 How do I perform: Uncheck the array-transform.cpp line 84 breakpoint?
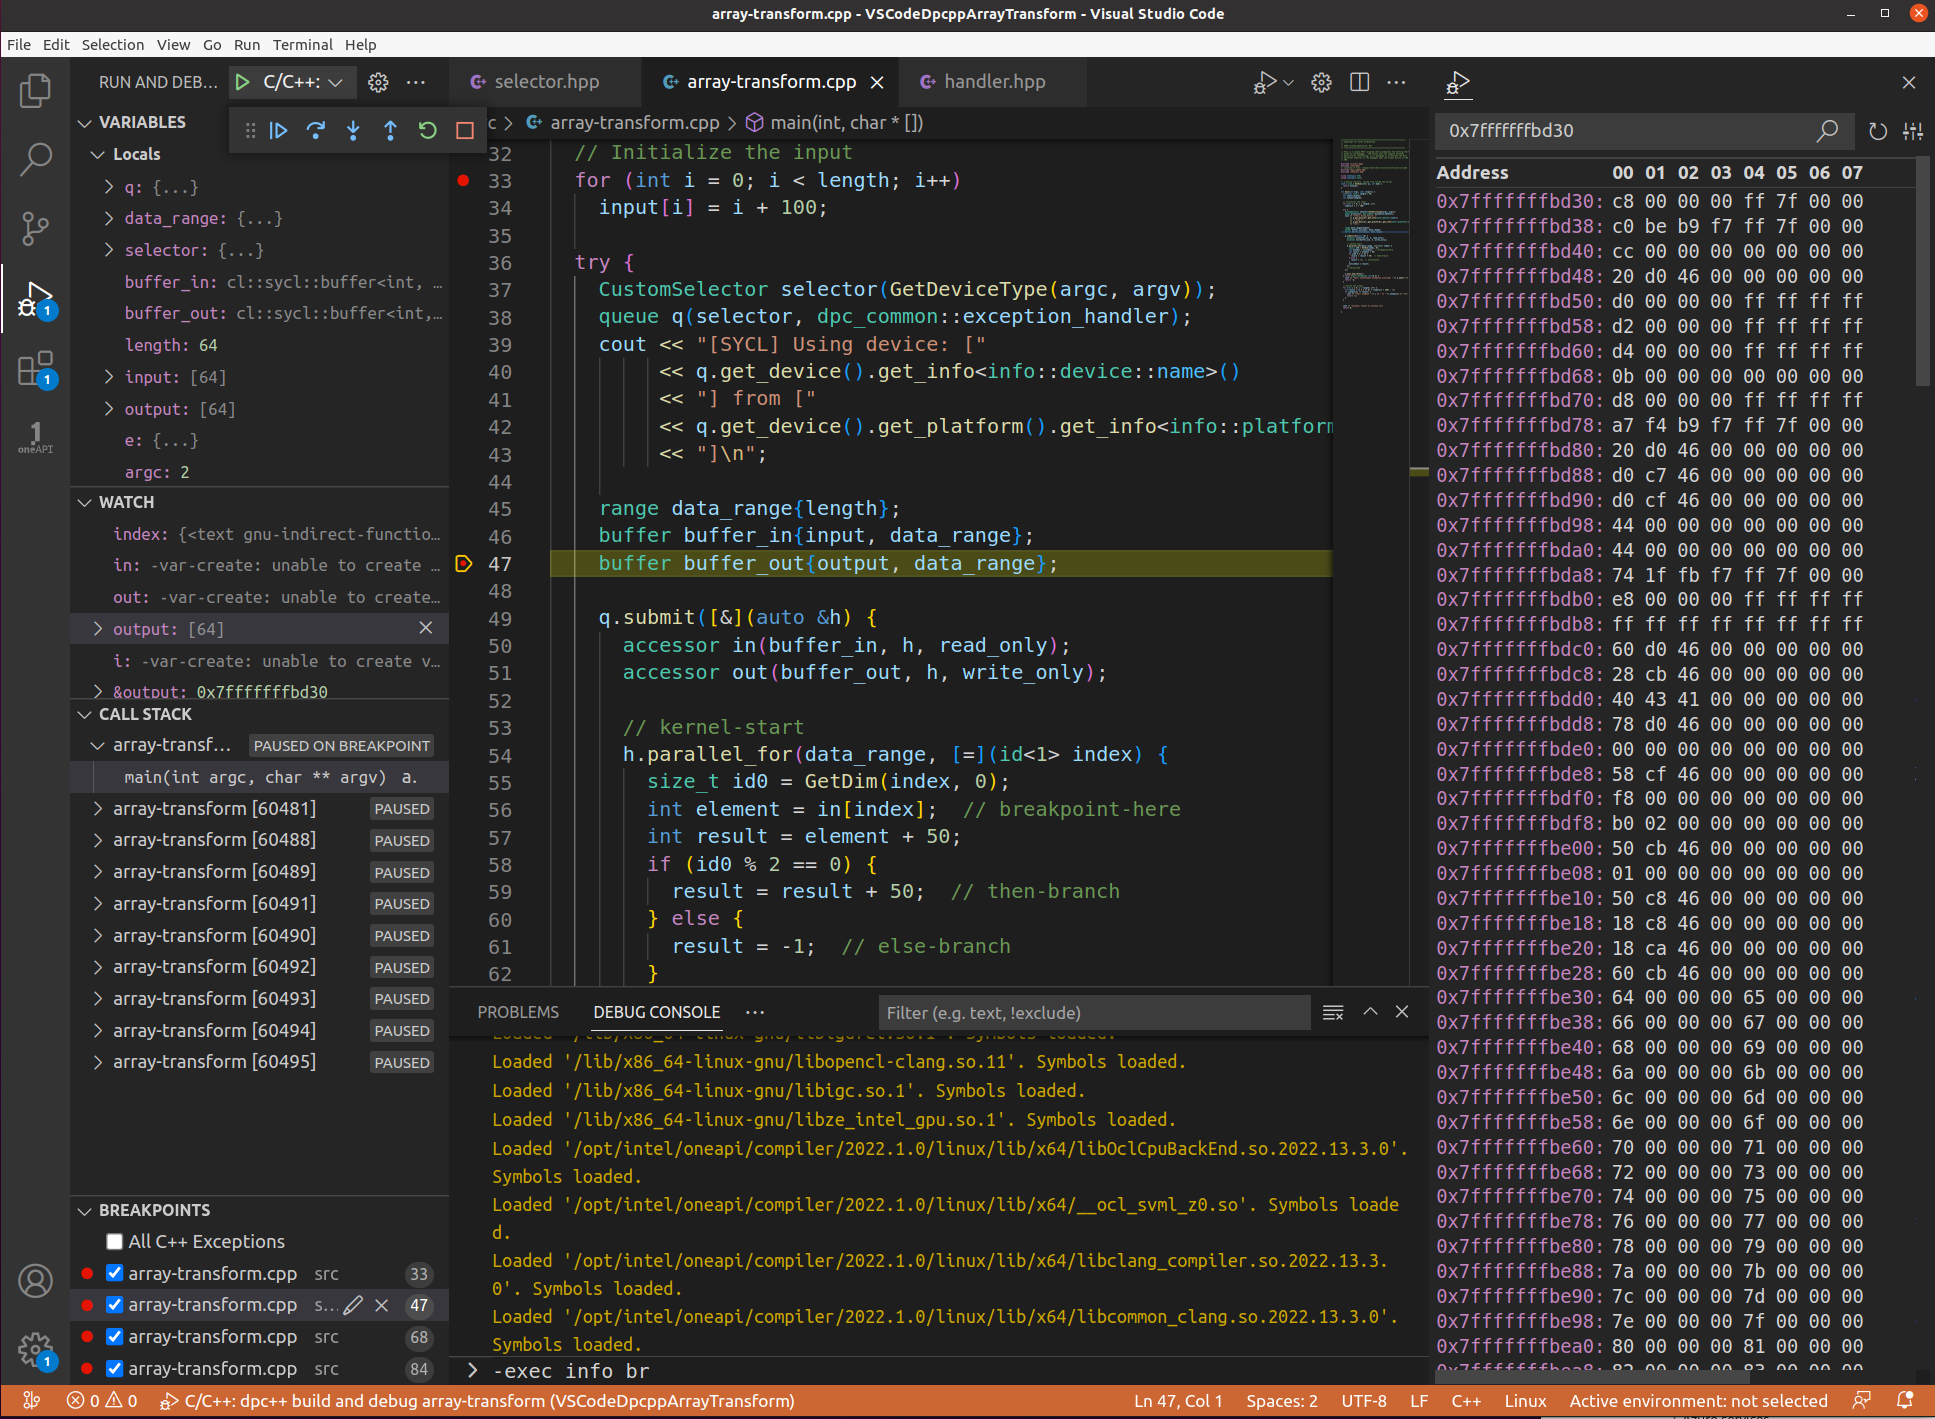[x=114, y=1369]
